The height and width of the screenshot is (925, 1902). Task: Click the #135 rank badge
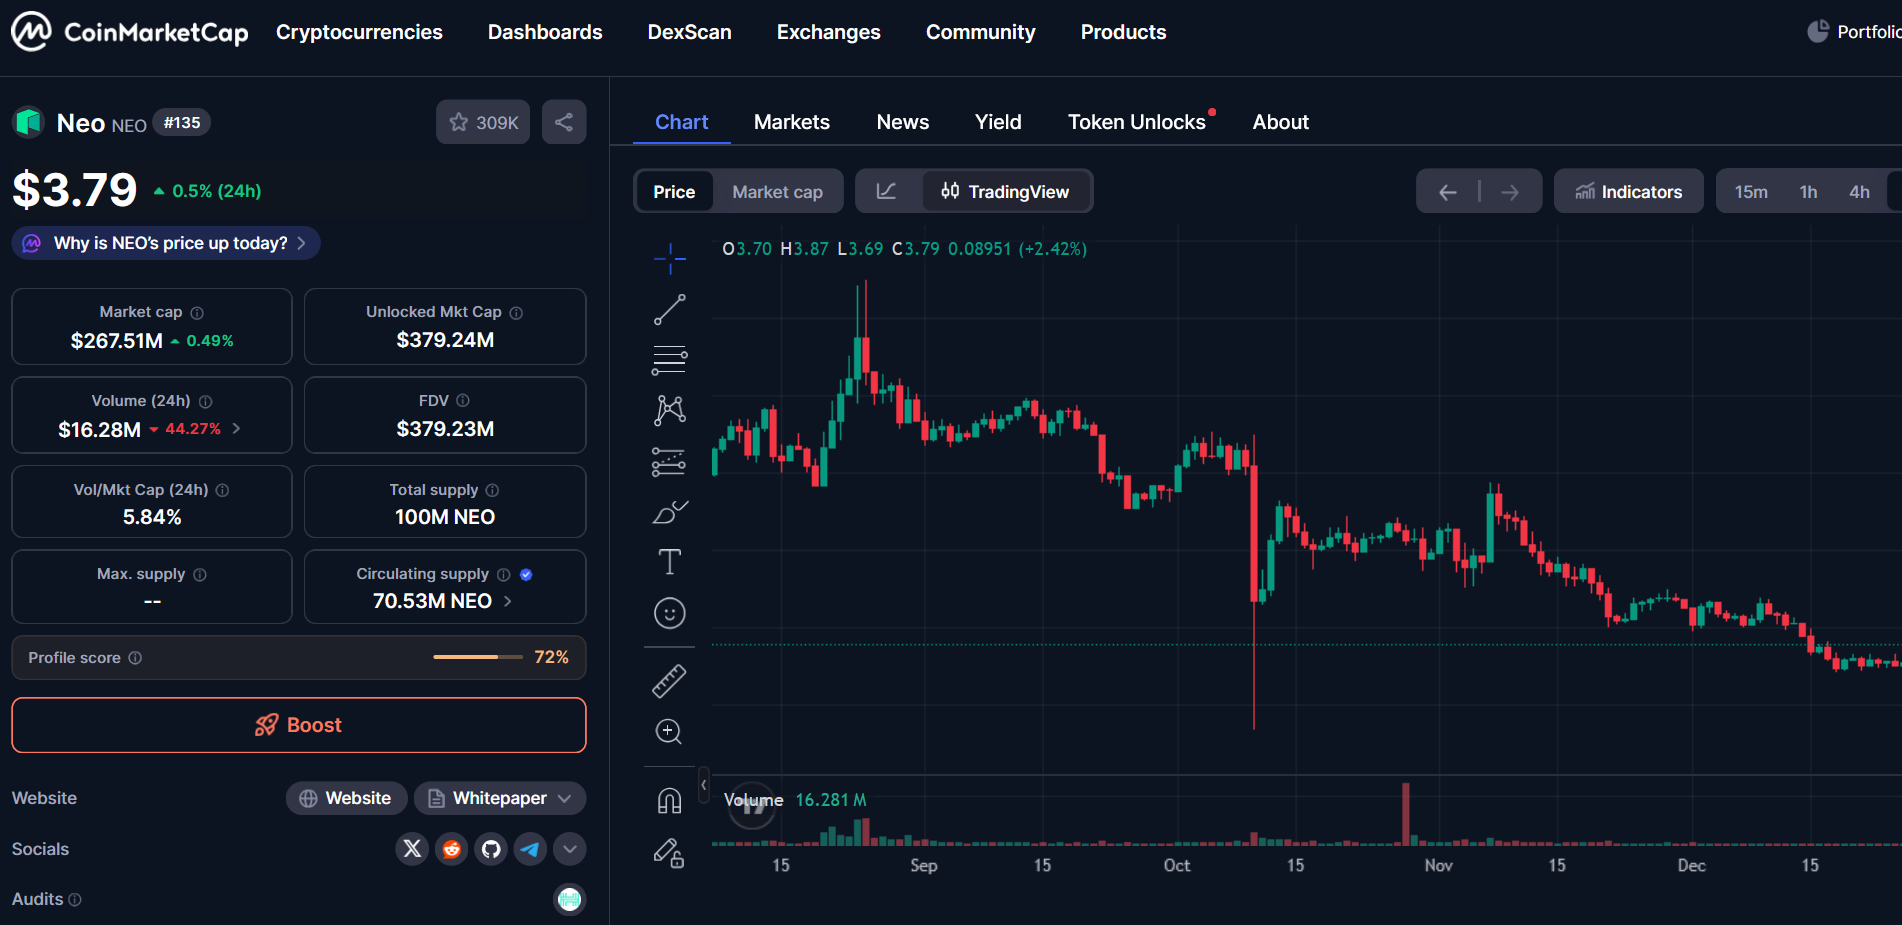coord(182,123)
